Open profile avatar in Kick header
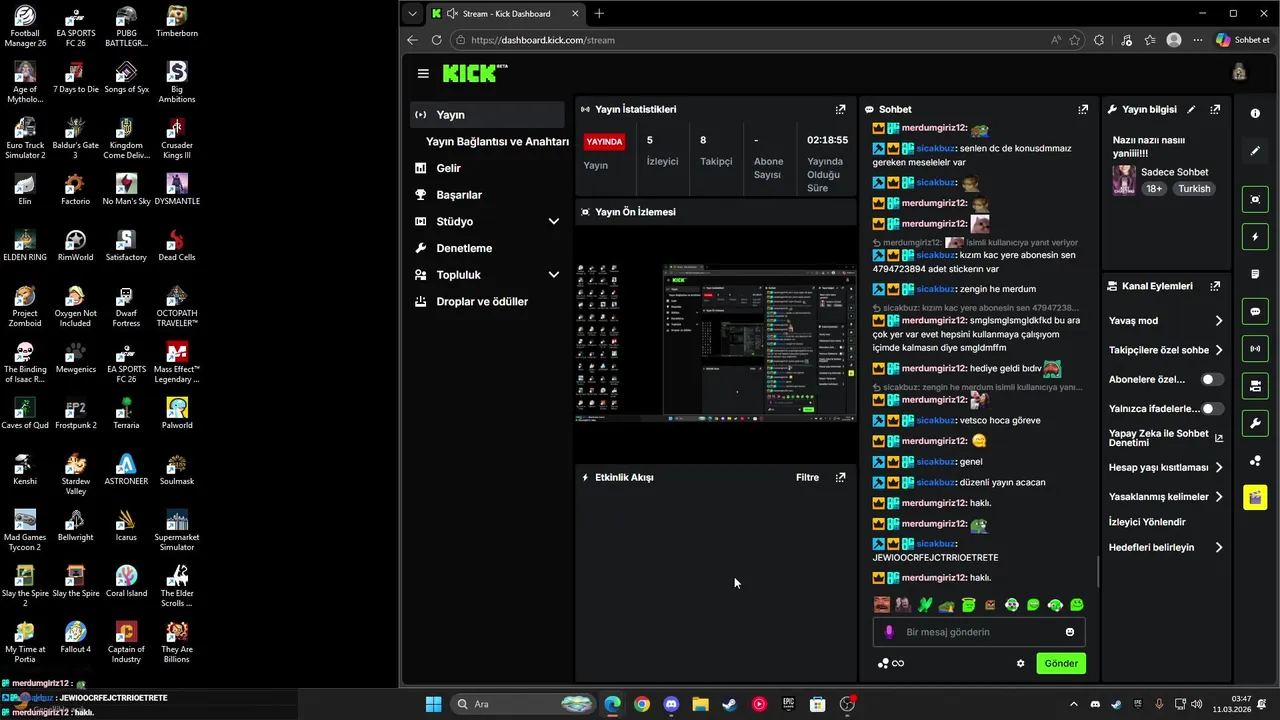This screenshot has width=1280, height=720. coord(1239,73)
